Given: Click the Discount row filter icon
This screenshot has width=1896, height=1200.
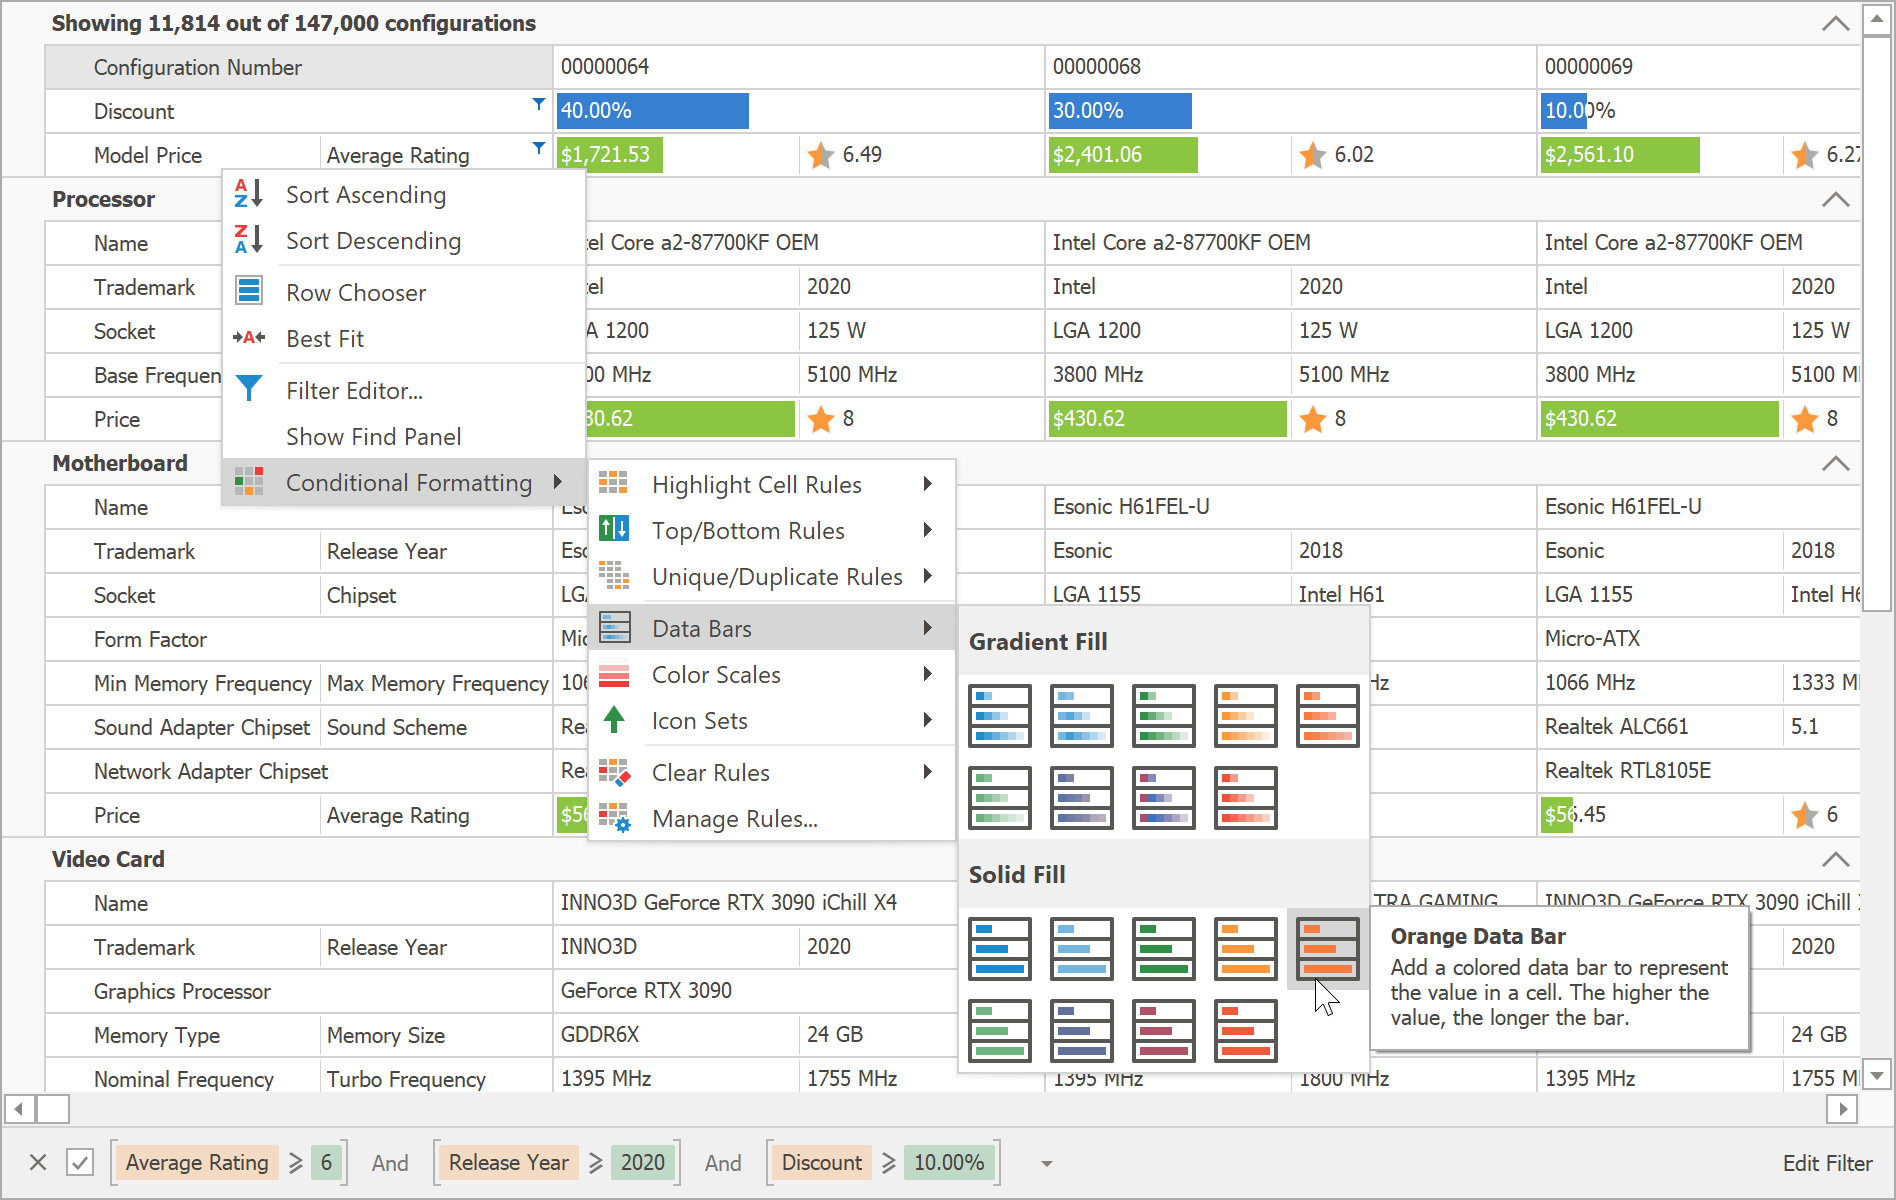Looking at the screenshot, I should [539, 104].
